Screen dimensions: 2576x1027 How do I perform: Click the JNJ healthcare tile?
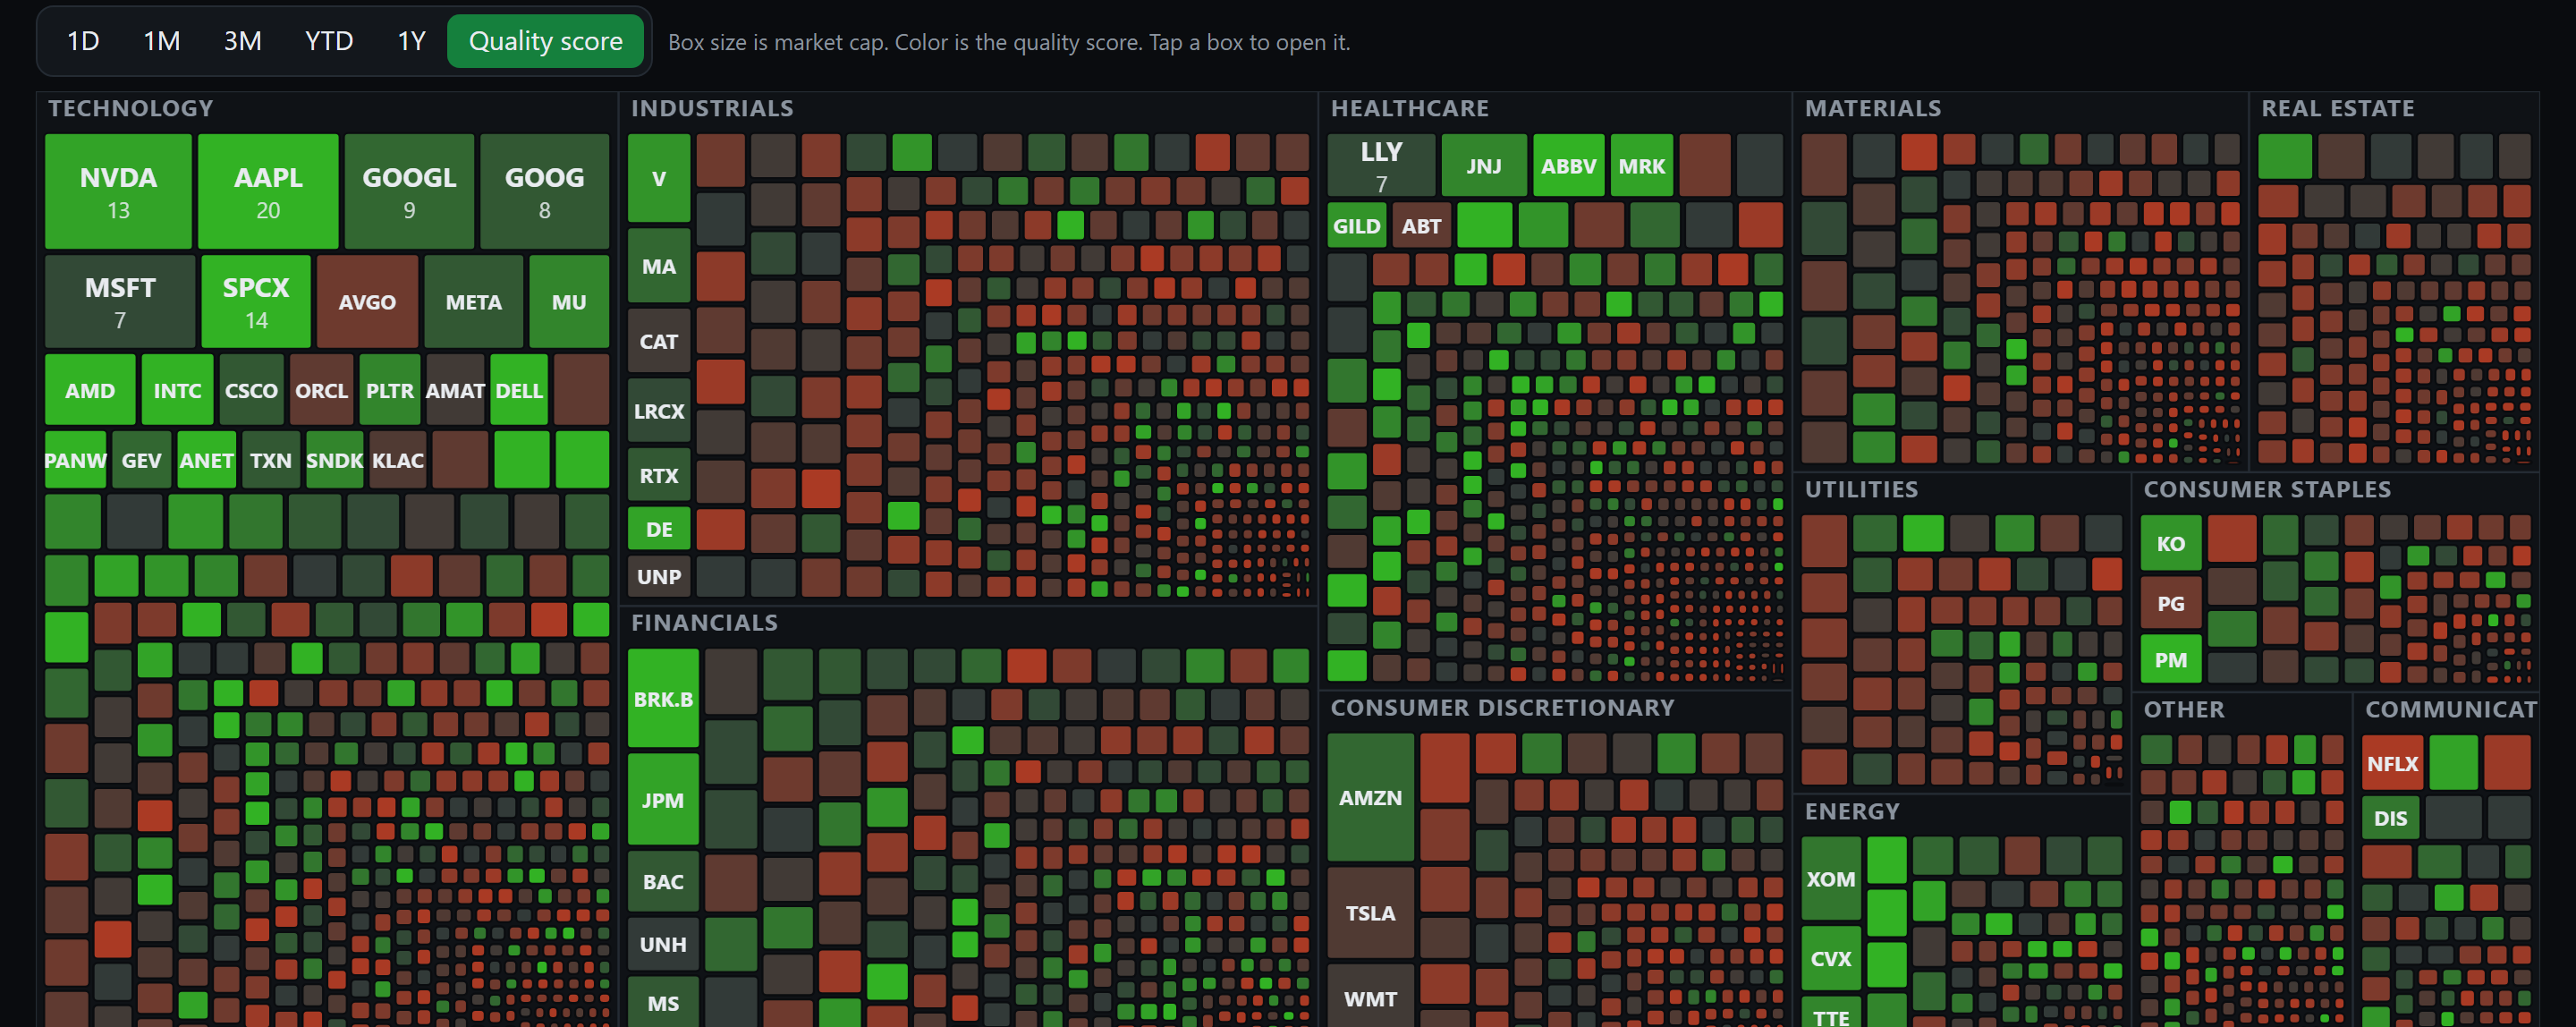(1484, 165)
